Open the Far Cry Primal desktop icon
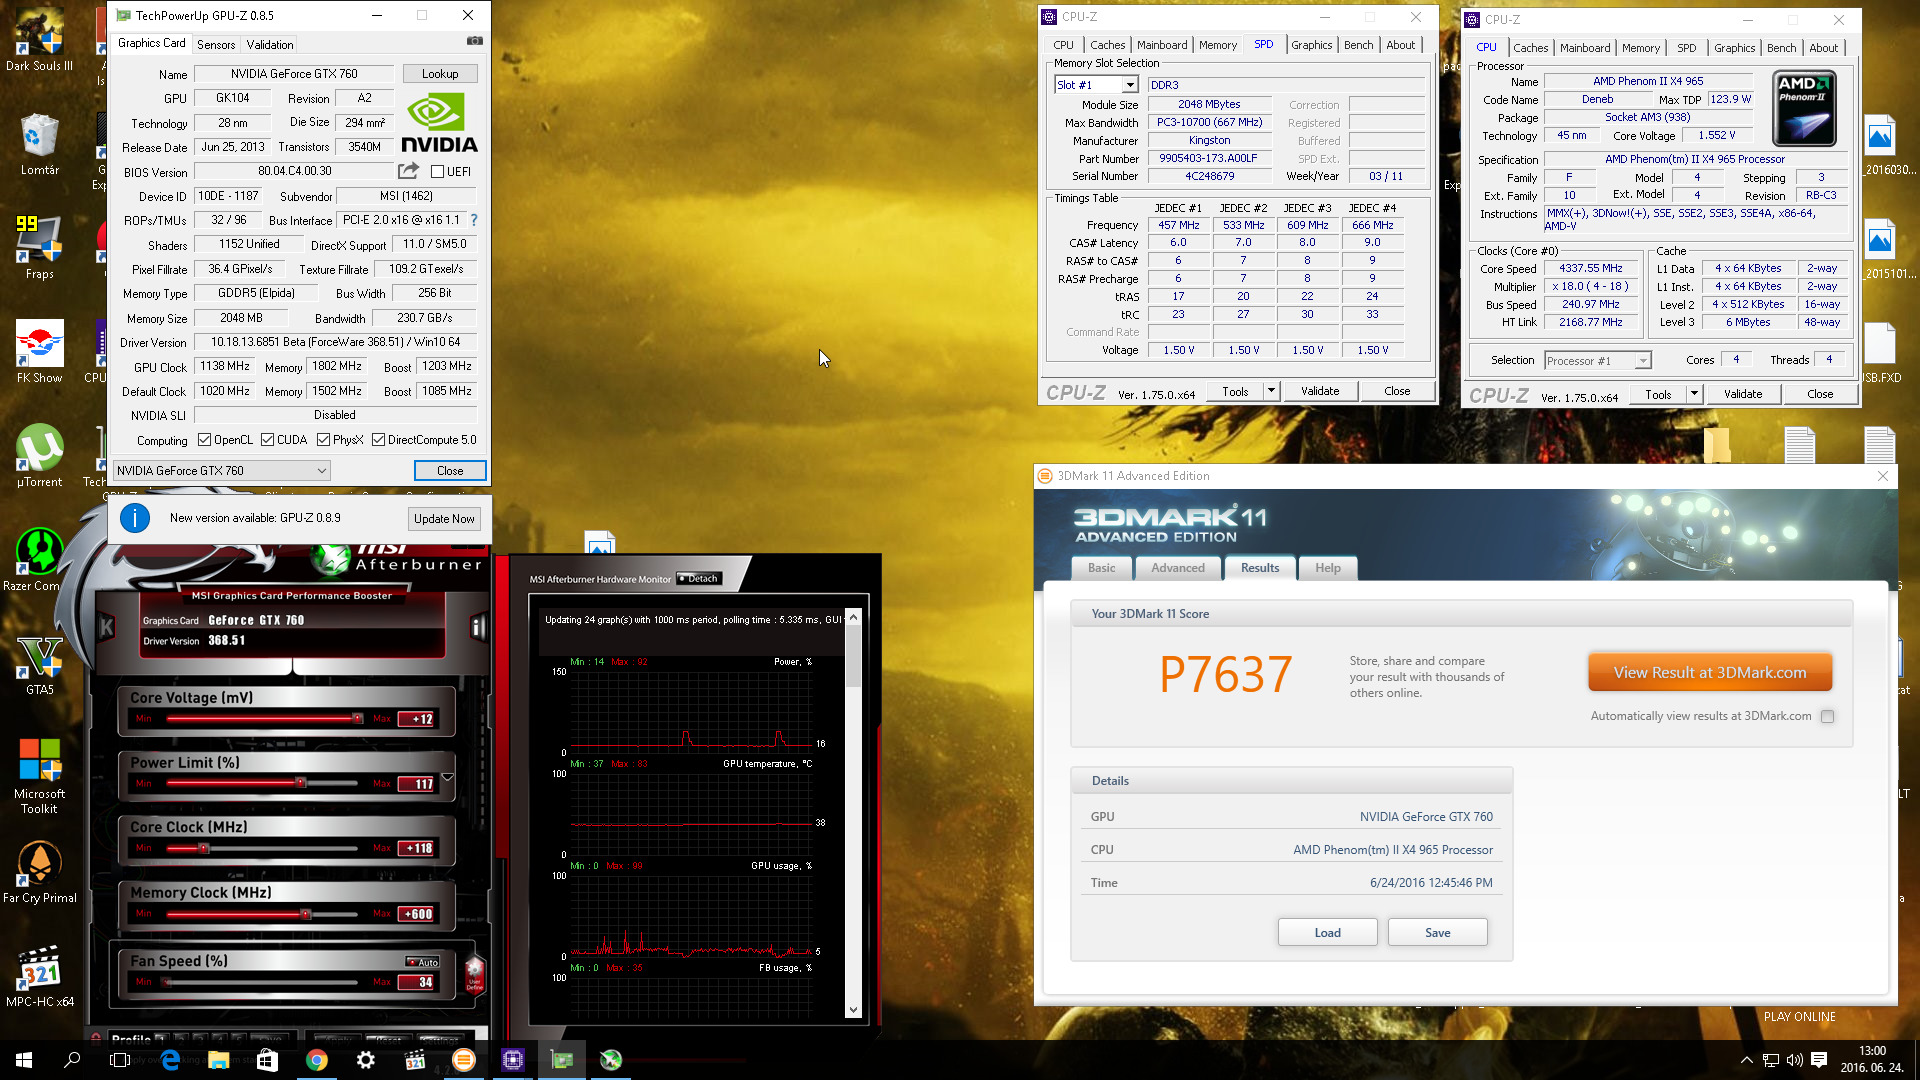The width and height of the screenshot is (1920, 1080). 40,873
